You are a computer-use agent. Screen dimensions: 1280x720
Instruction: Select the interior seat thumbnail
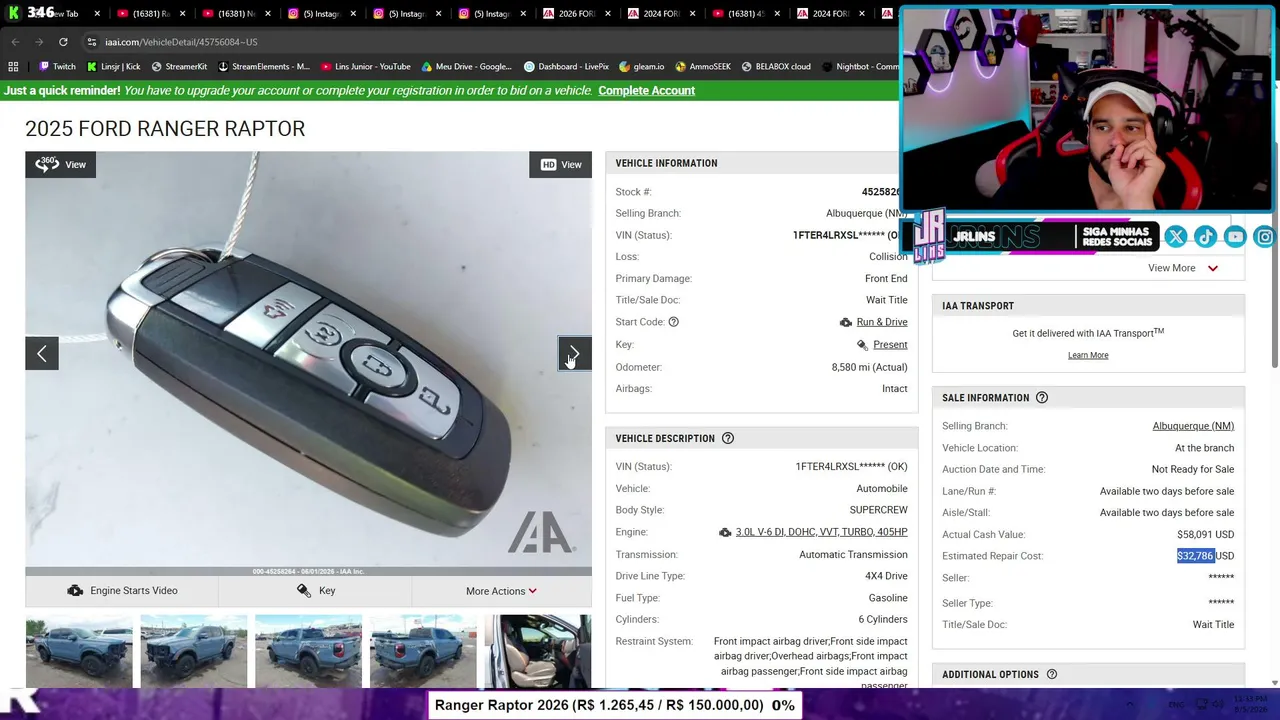(538, 651)
